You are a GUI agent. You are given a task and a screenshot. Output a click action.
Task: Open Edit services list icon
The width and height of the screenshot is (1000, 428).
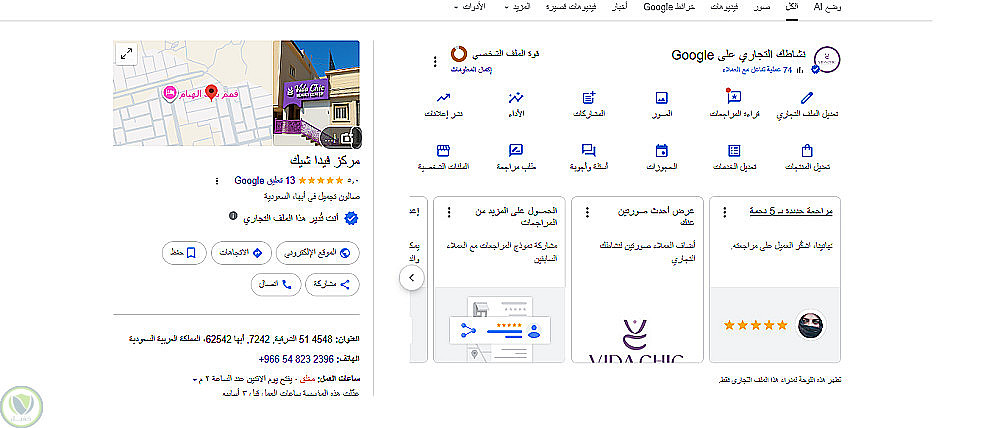coord(734,151)
